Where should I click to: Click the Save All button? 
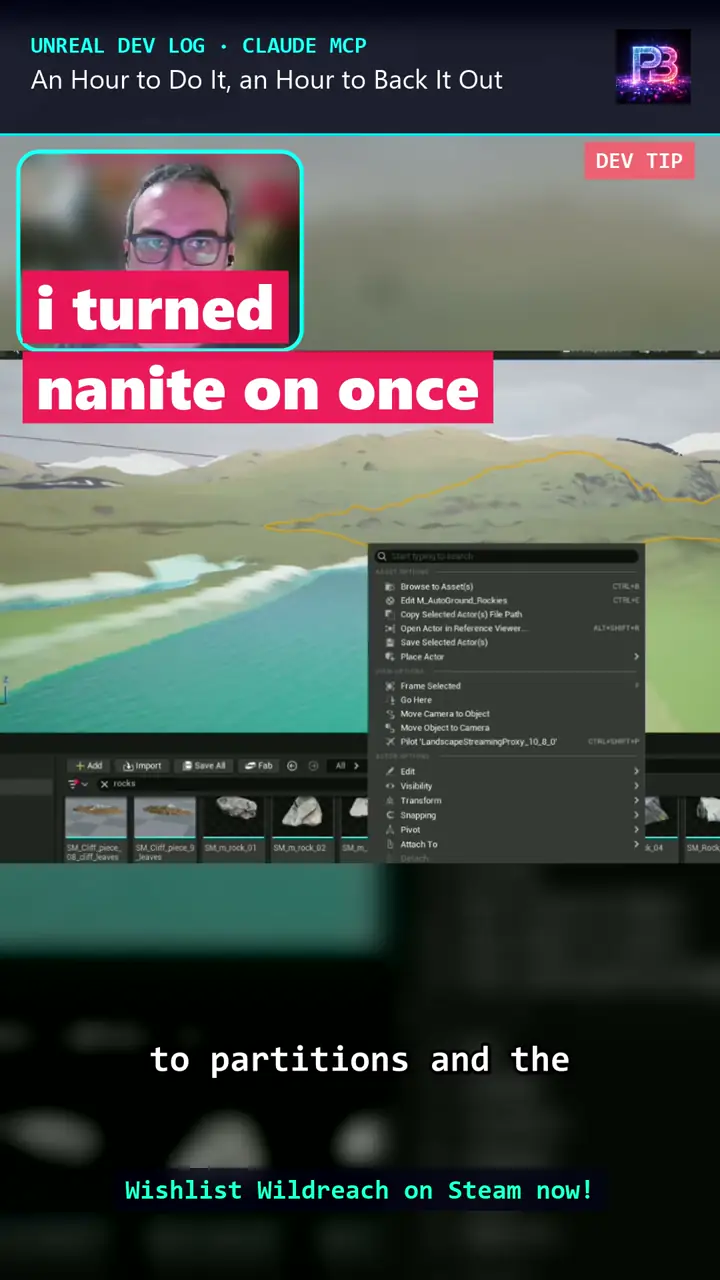coord(205,766)
